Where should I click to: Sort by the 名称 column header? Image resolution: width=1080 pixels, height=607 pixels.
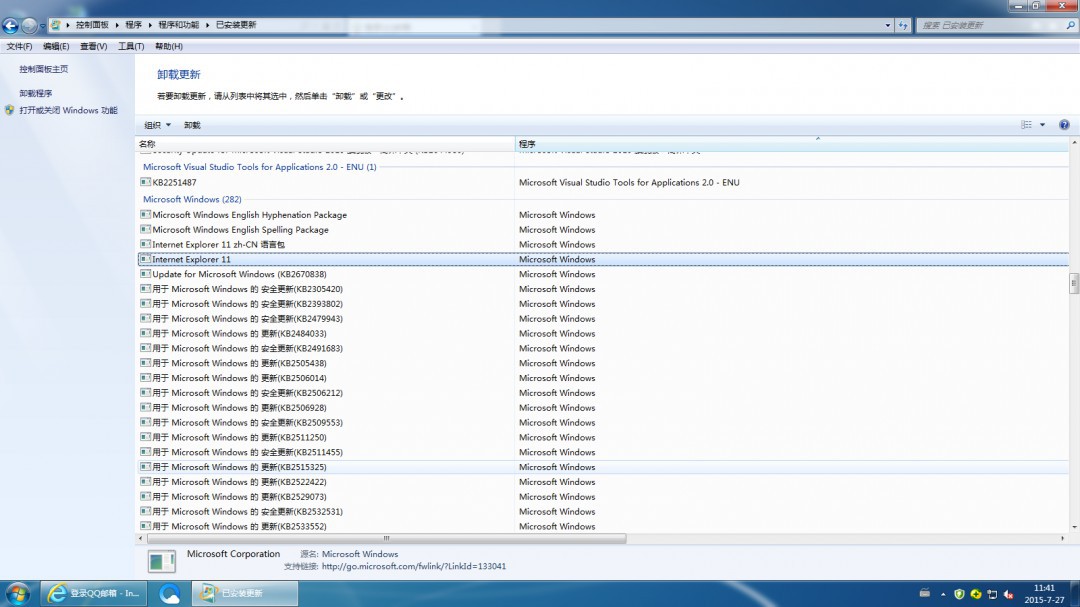point(325,144)
